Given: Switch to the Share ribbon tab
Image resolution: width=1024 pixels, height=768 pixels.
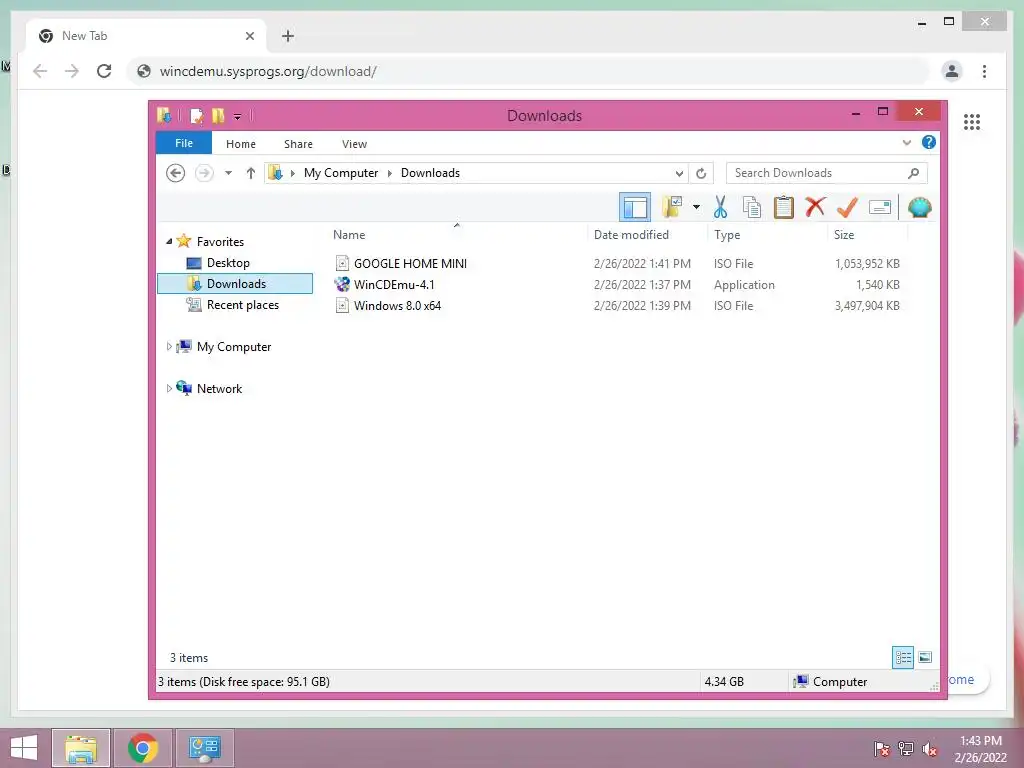Looking at the screenshot, I should click(x=298, y=144).
